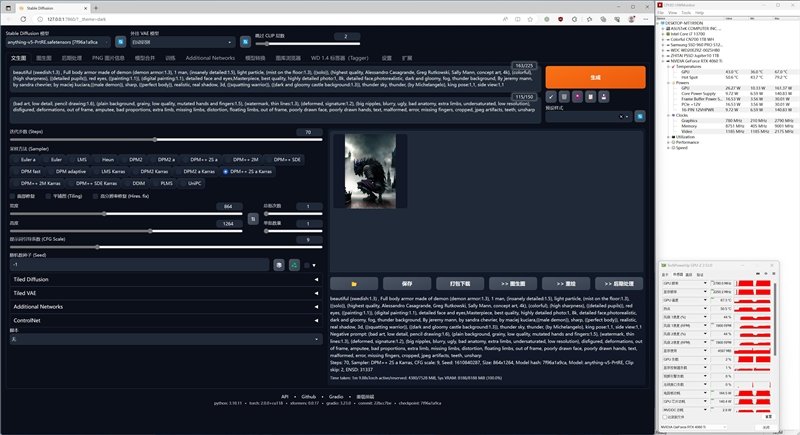Send the image to post-processing with the >> 后期处理 button

[x=619, y=284]
